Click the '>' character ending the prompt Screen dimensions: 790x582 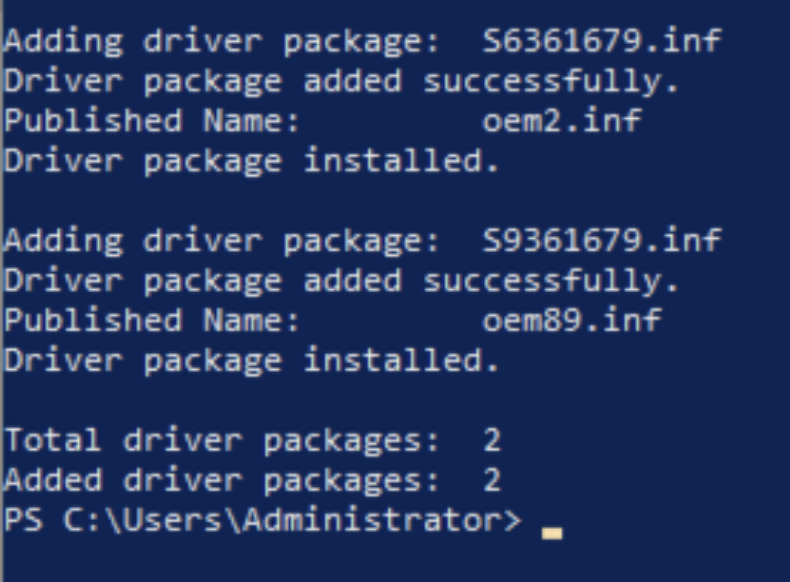pyautogui.click(x=511, y=520)
